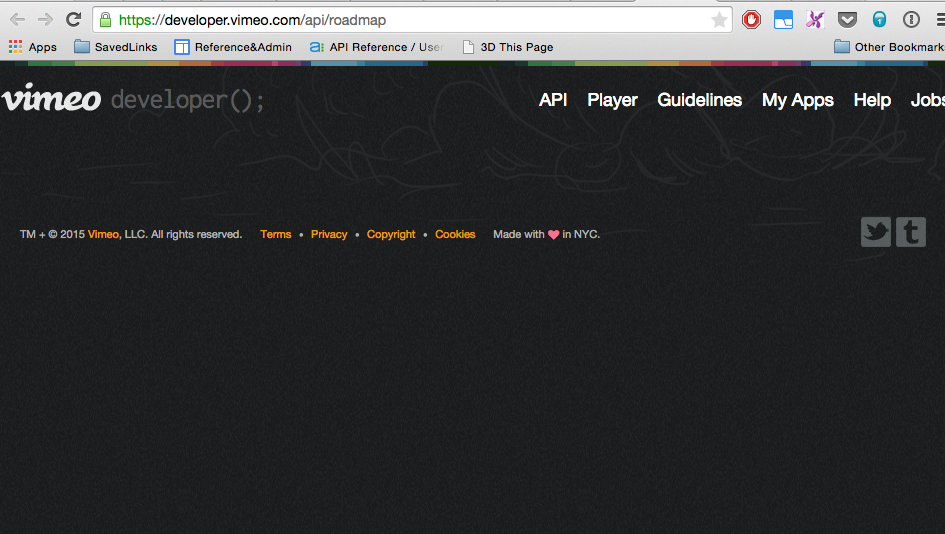
Task: Bookmark this page with the star icon
Action: 719,20
